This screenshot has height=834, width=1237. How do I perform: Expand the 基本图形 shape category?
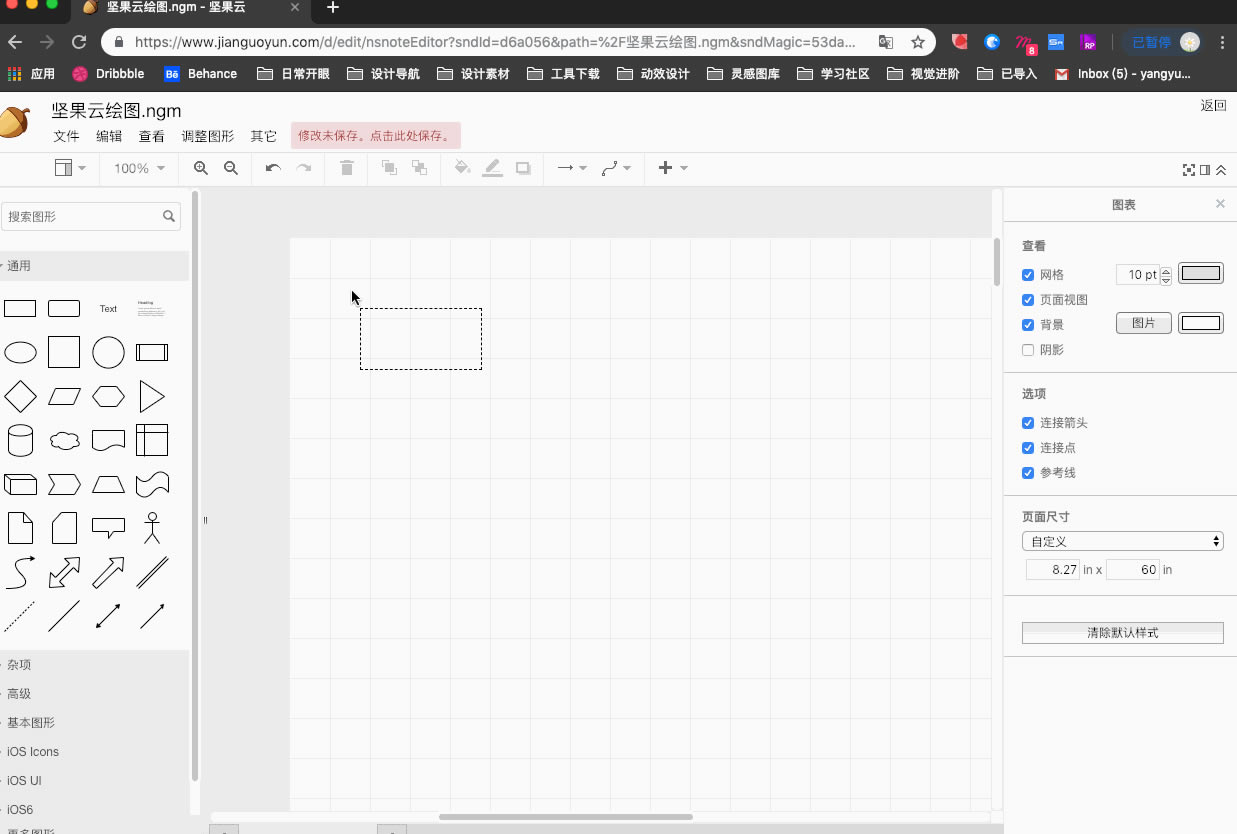(31, 723)
